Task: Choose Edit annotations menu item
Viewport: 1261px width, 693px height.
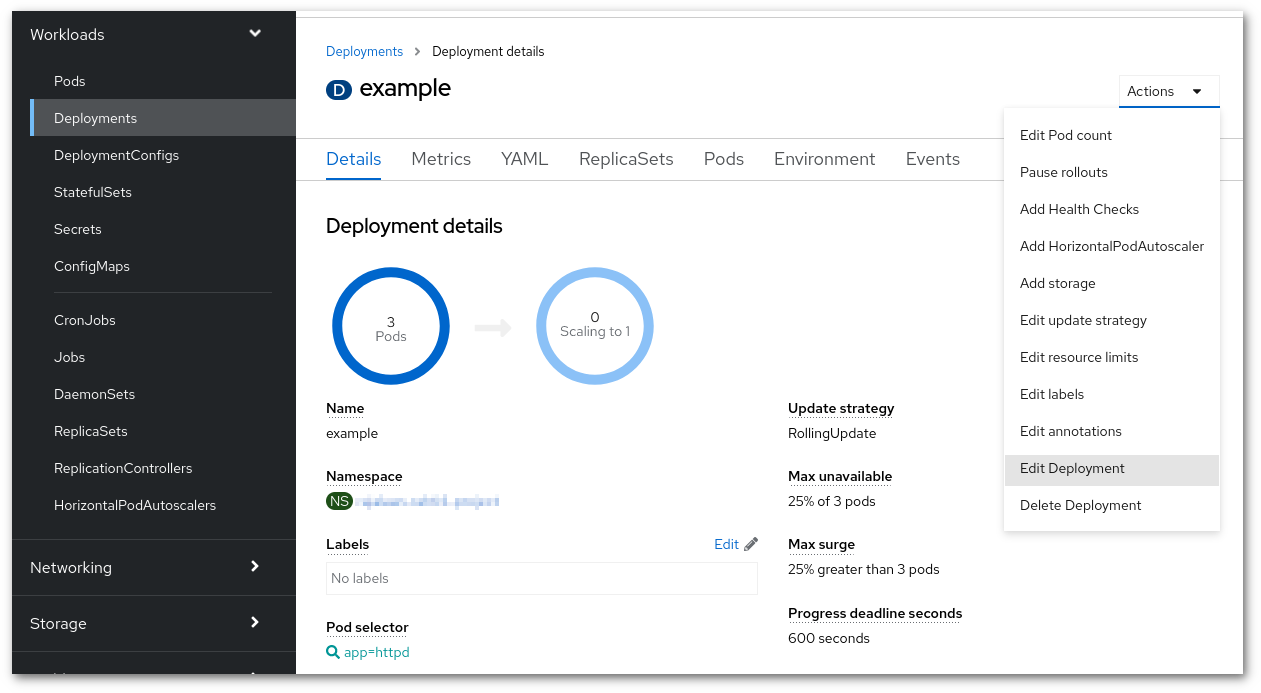Action: point(1112,431)
